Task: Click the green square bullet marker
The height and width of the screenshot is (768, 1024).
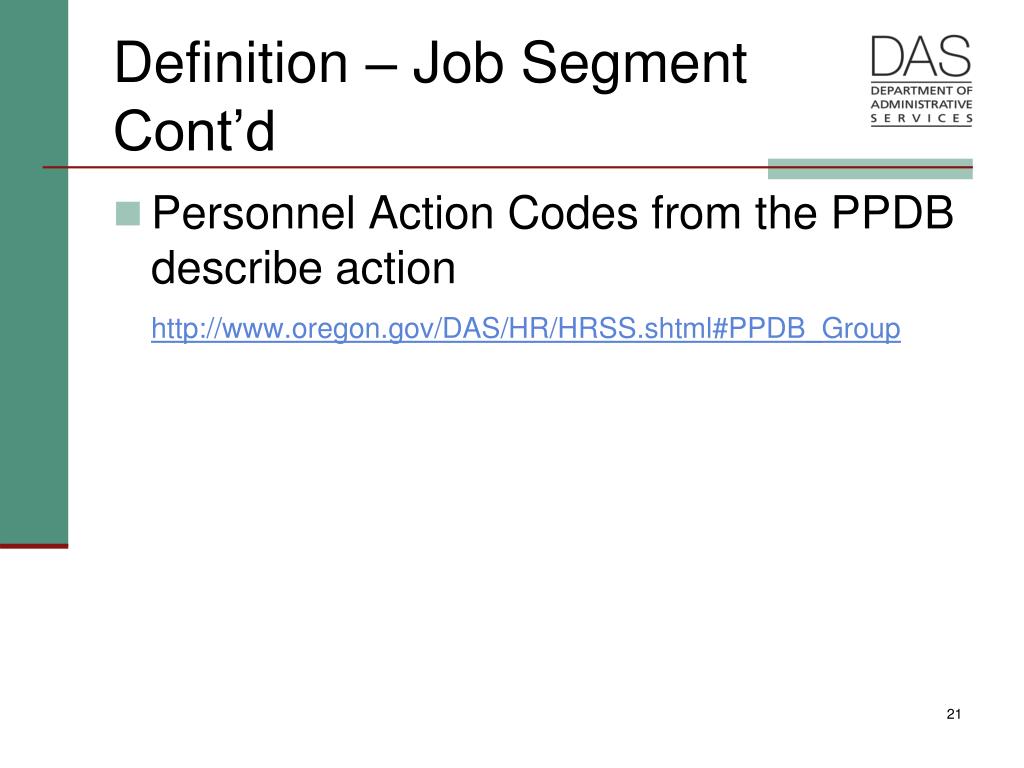Action: (x=128, y=214)
